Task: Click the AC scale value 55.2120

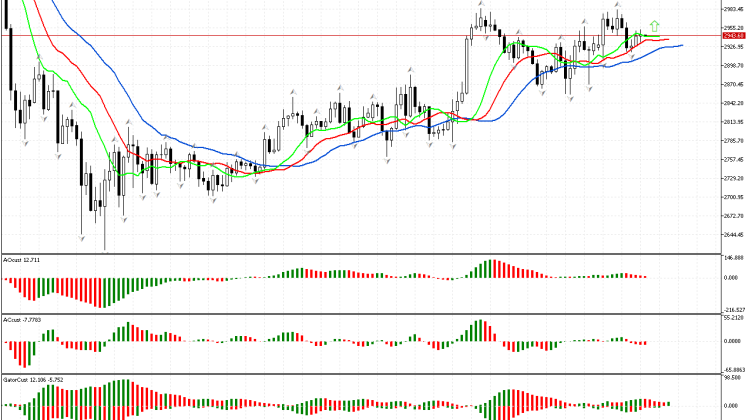Action: 733,317
